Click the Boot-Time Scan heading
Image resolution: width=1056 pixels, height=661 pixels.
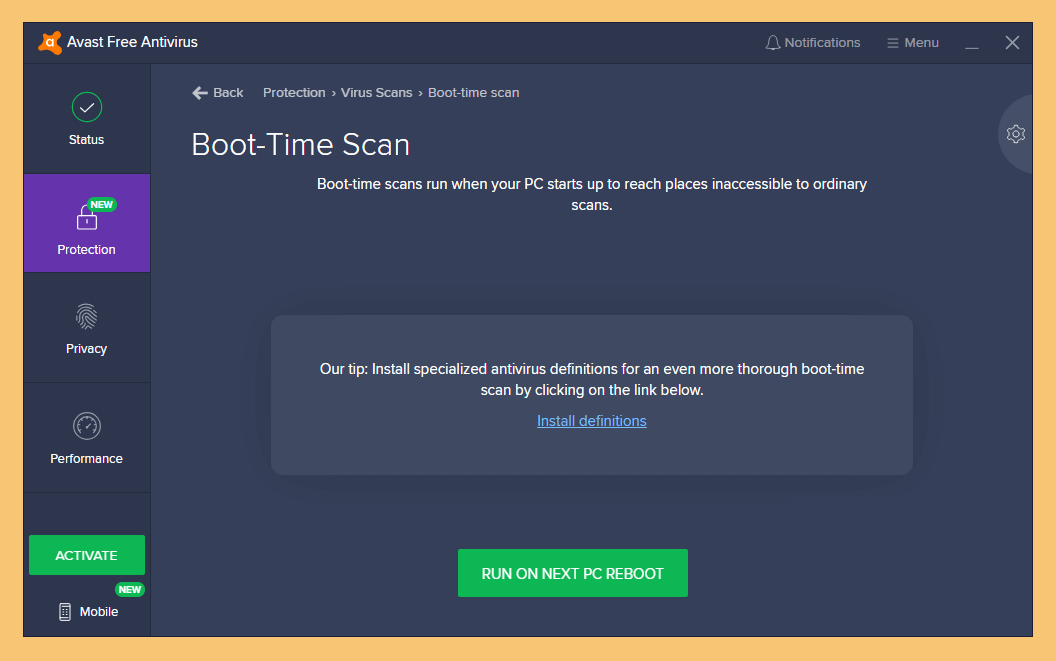pos(300,144)
